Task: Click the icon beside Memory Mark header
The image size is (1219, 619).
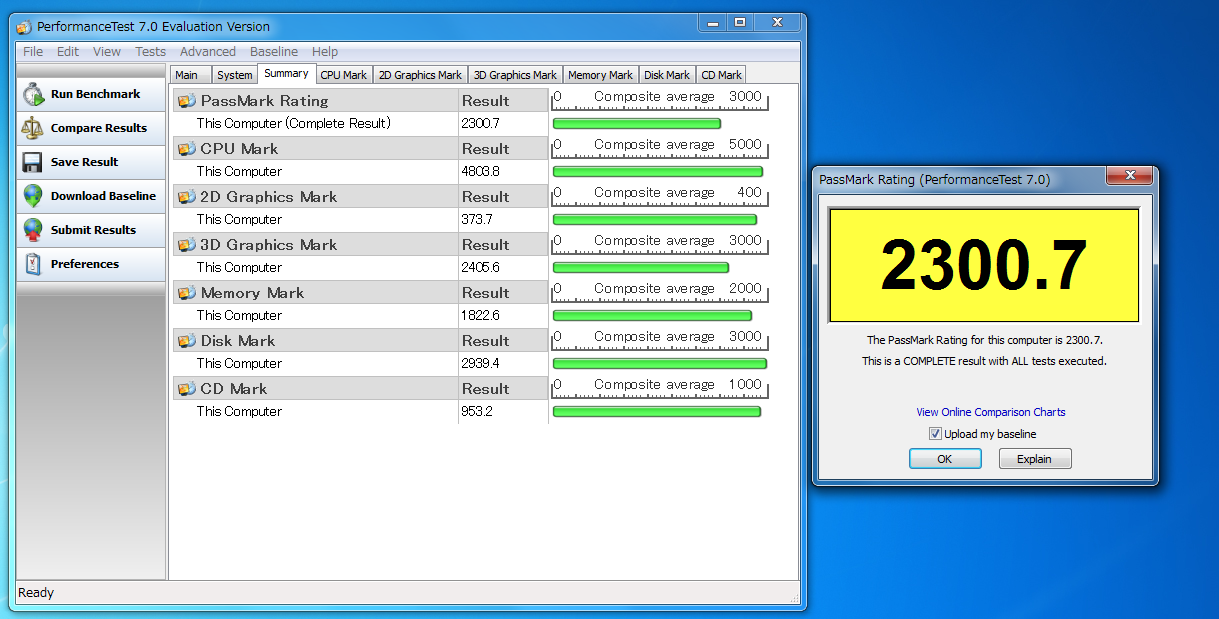Action: (x=187, y=293)
